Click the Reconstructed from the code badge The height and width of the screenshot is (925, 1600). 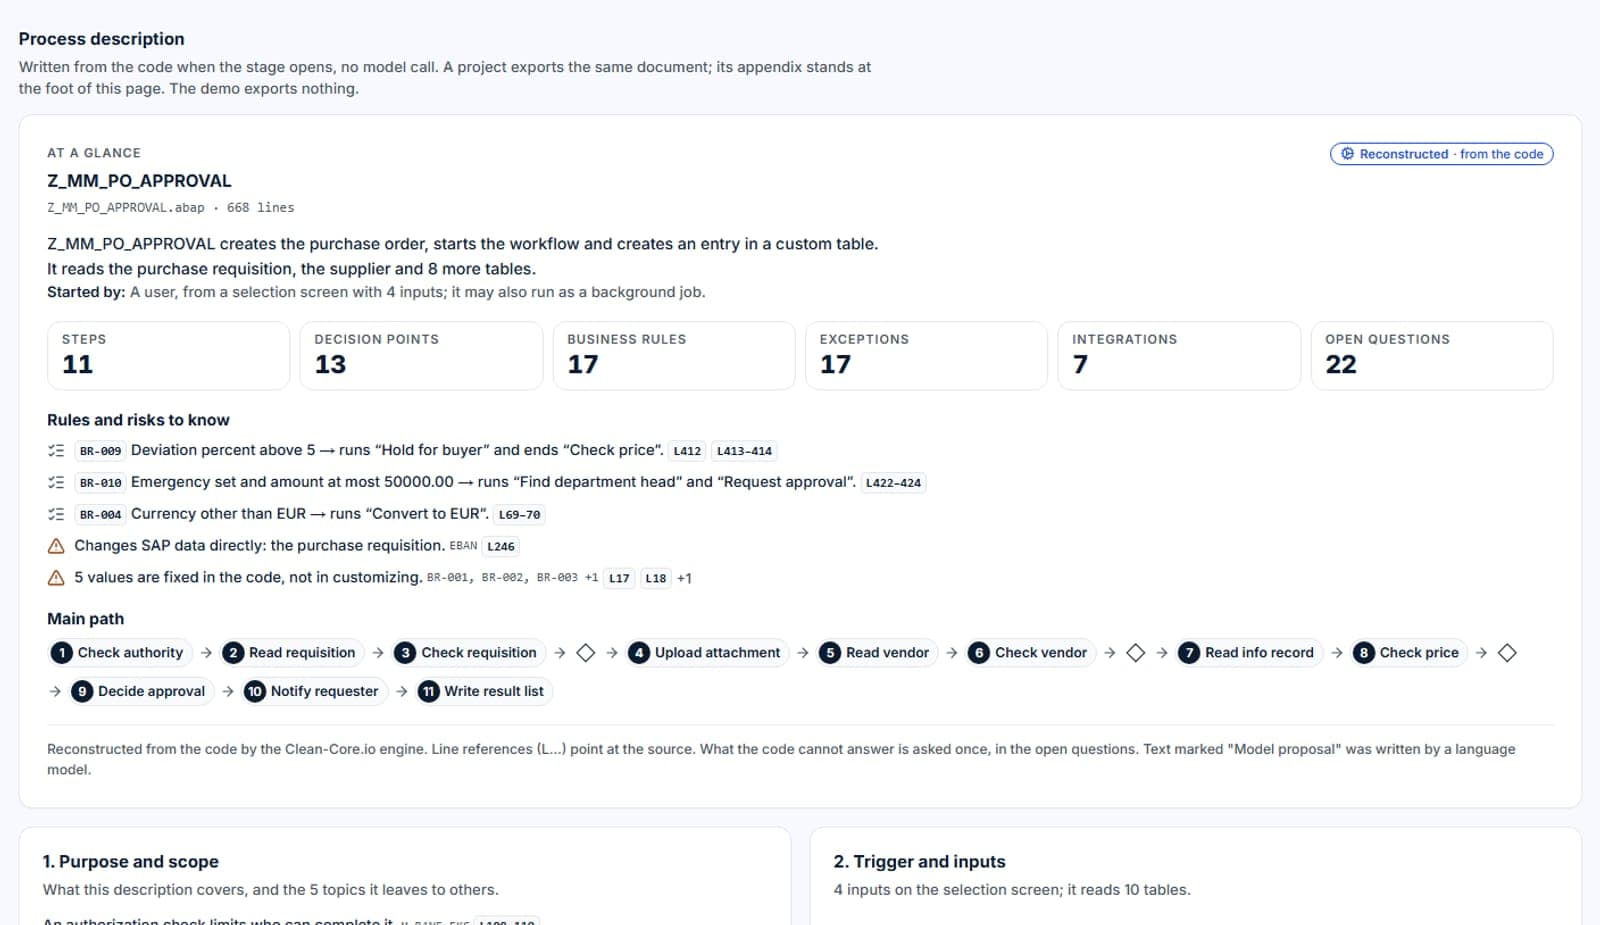[1441, 154]
